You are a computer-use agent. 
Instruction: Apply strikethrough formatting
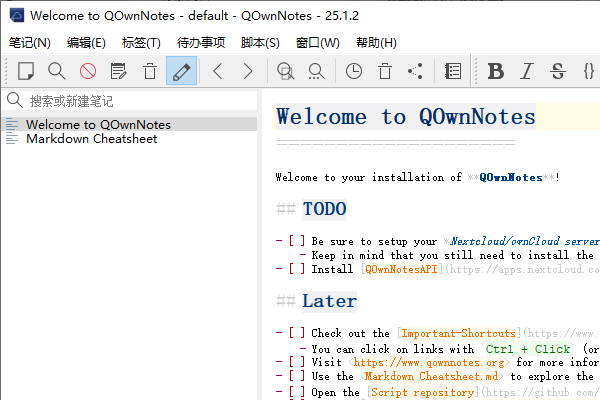[x=558, y=71]
